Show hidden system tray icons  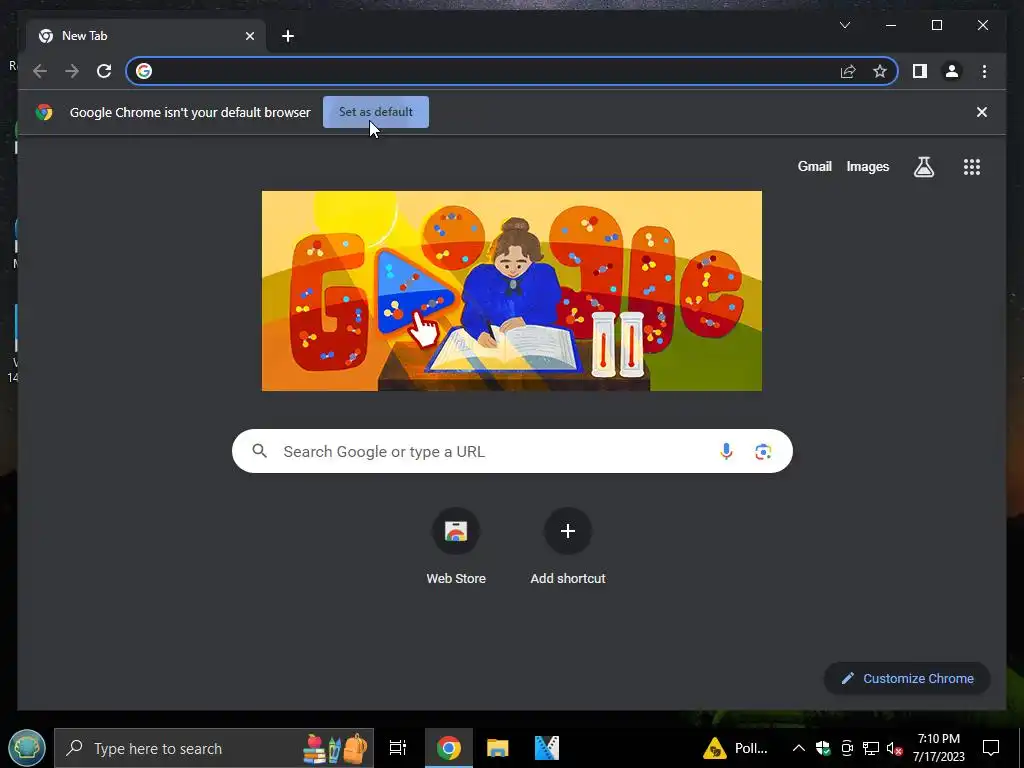798,748
